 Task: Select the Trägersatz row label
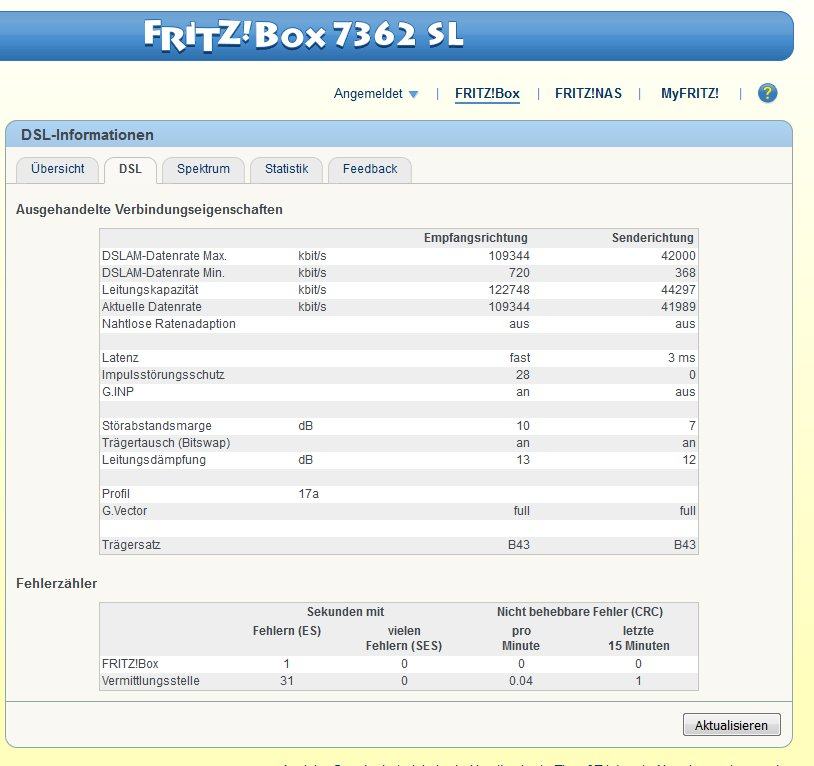coord(131,545)
